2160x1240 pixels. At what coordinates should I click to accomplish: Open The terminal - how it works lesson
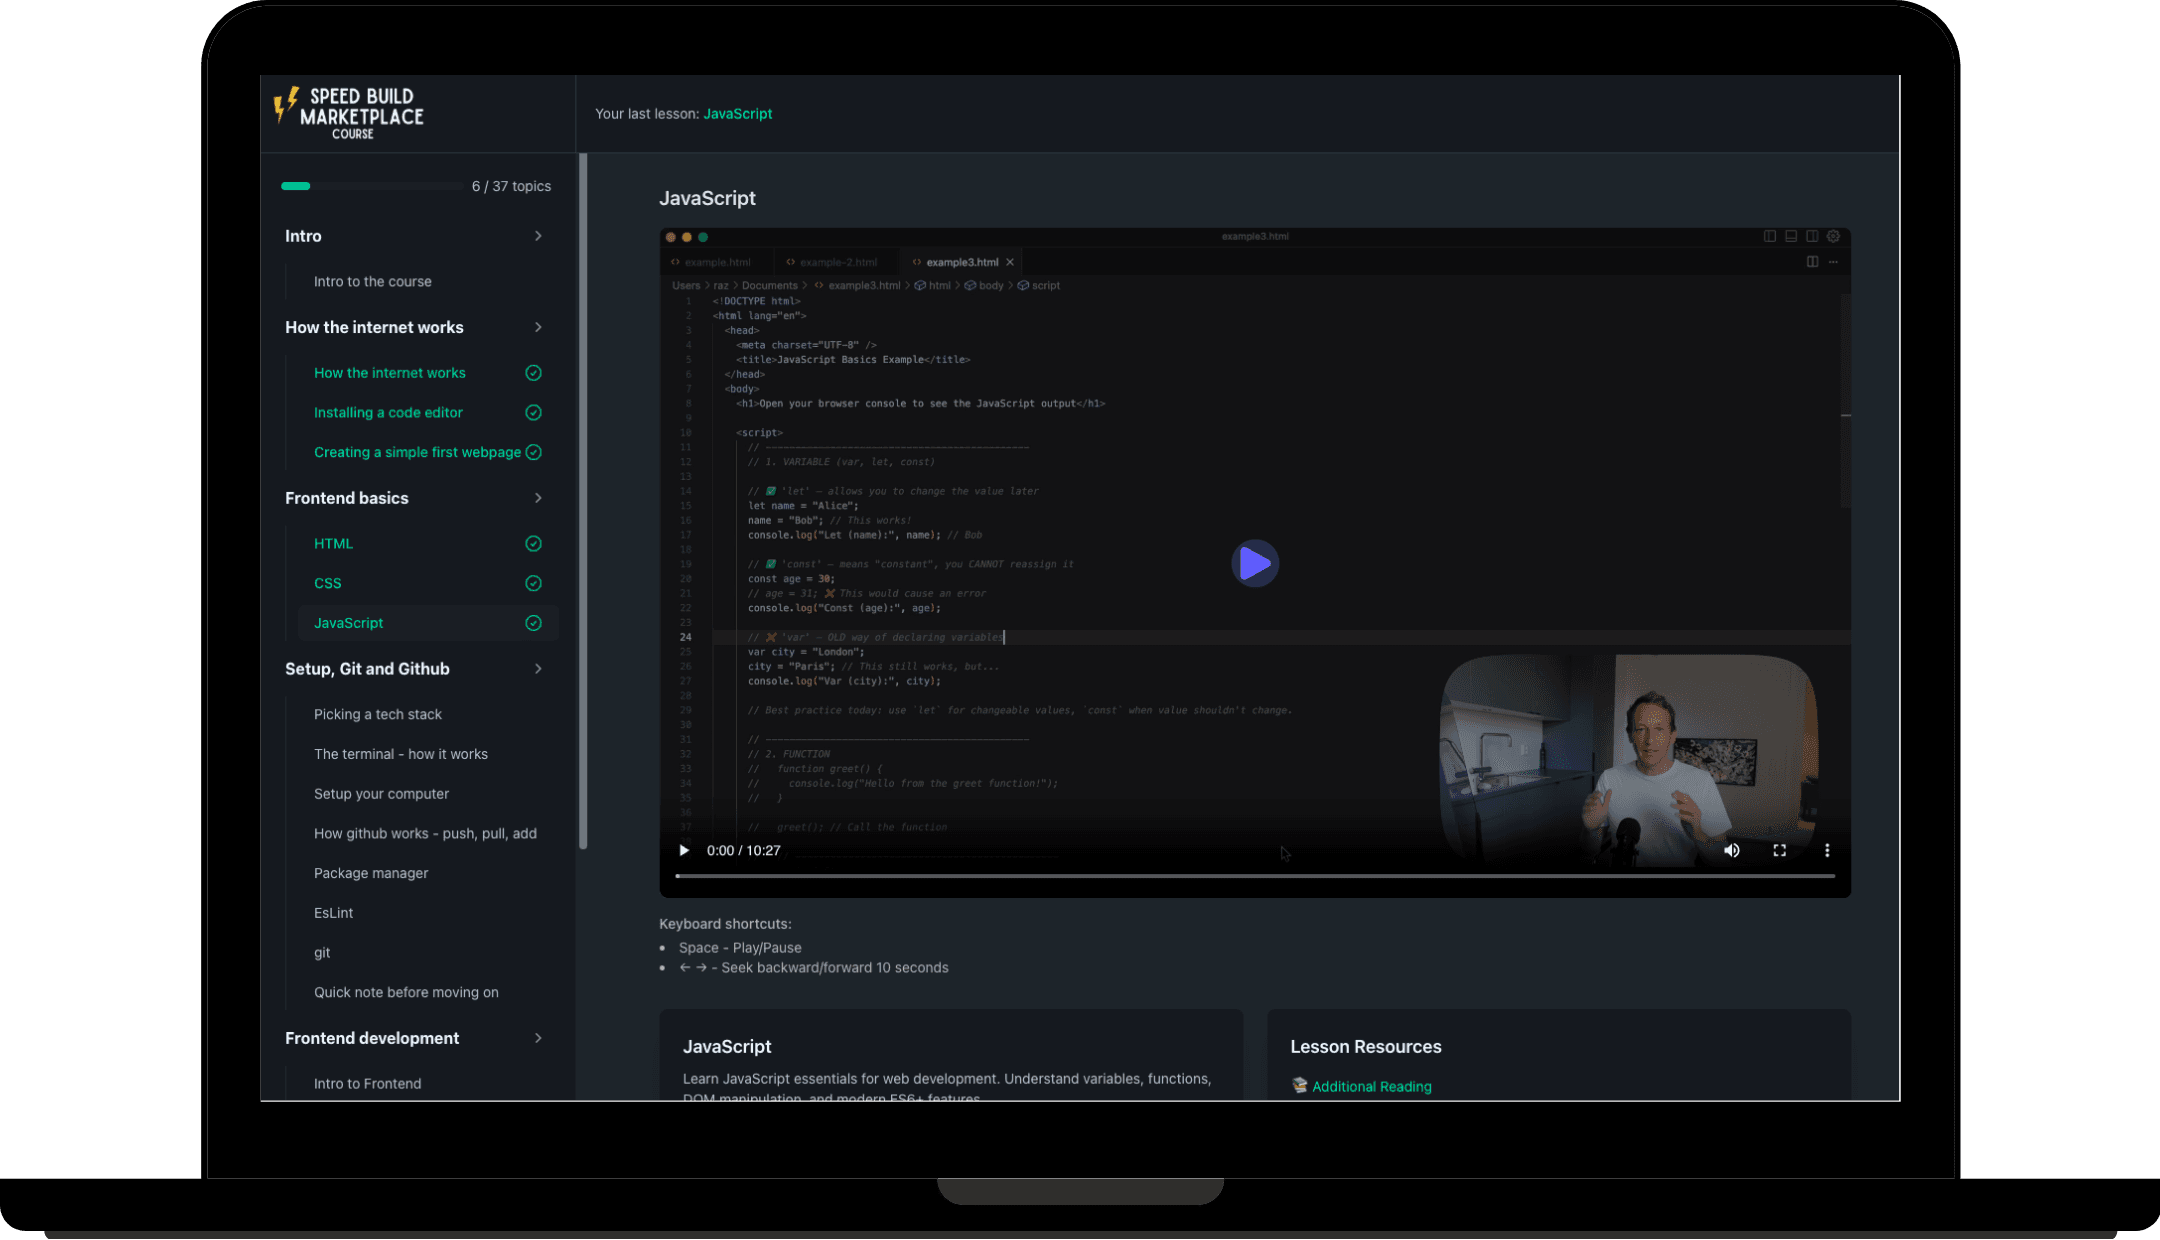(401, 755)
